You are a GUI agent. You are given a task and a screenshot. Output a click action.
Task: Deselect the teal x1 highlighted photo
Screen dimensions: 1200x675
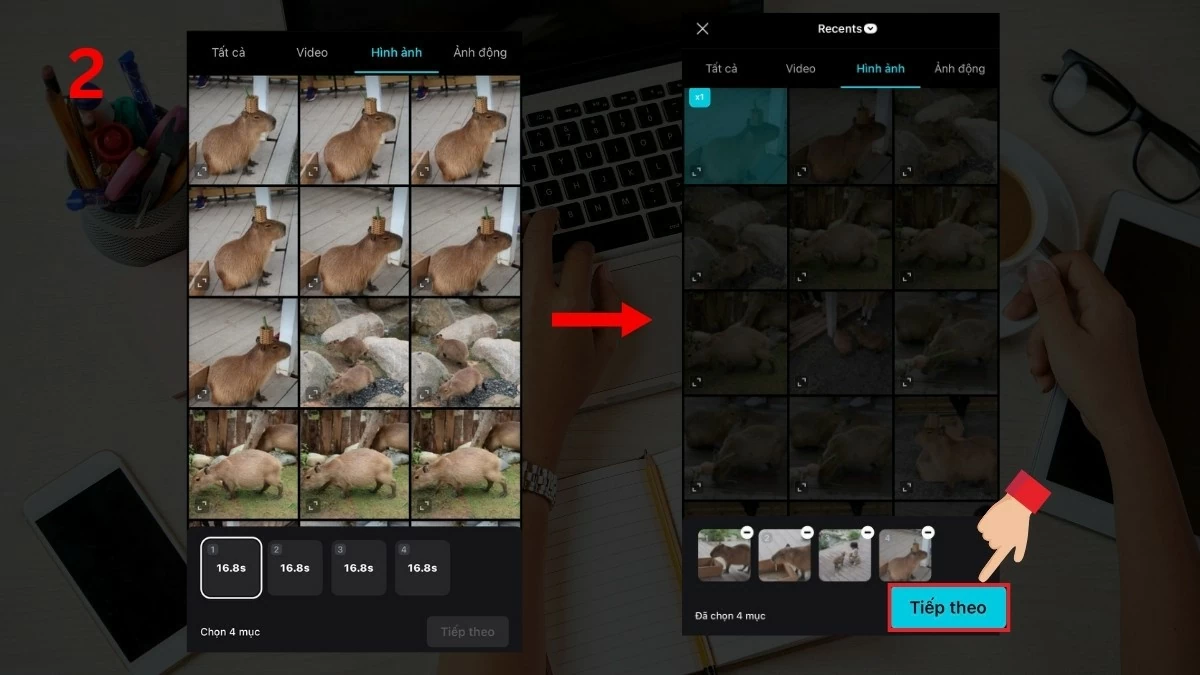735,136
